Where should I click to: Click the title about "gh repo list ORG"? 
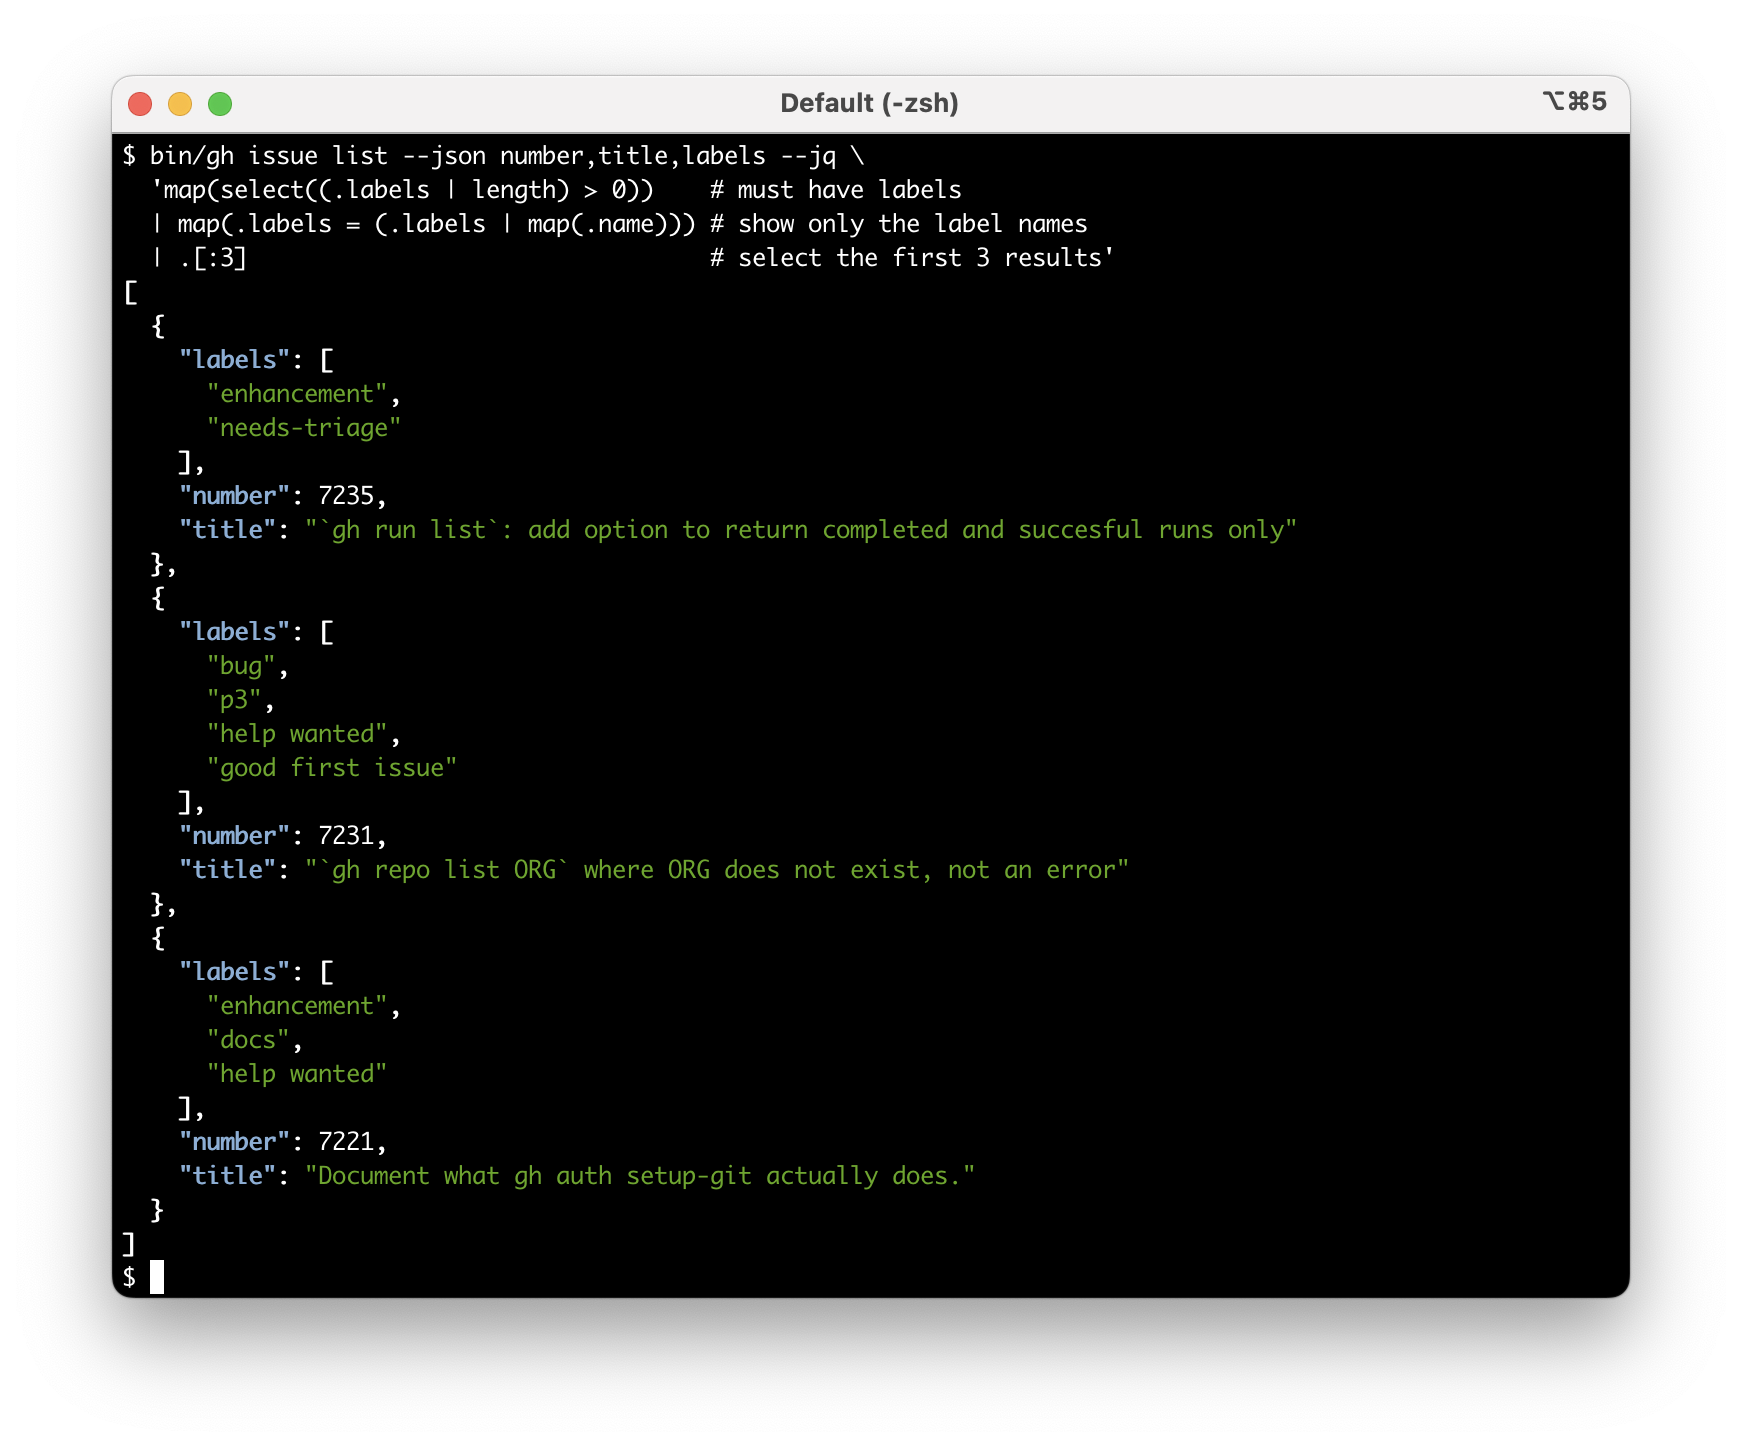pyautogui.click(x=717, y=870)
